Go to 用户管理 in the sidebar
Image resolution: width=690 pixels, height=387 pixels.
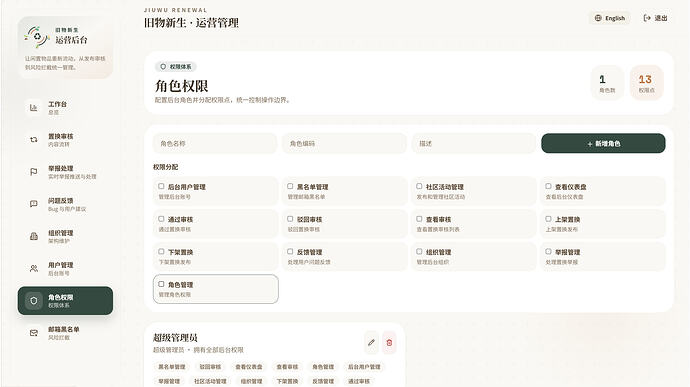[x=65, y=269]
